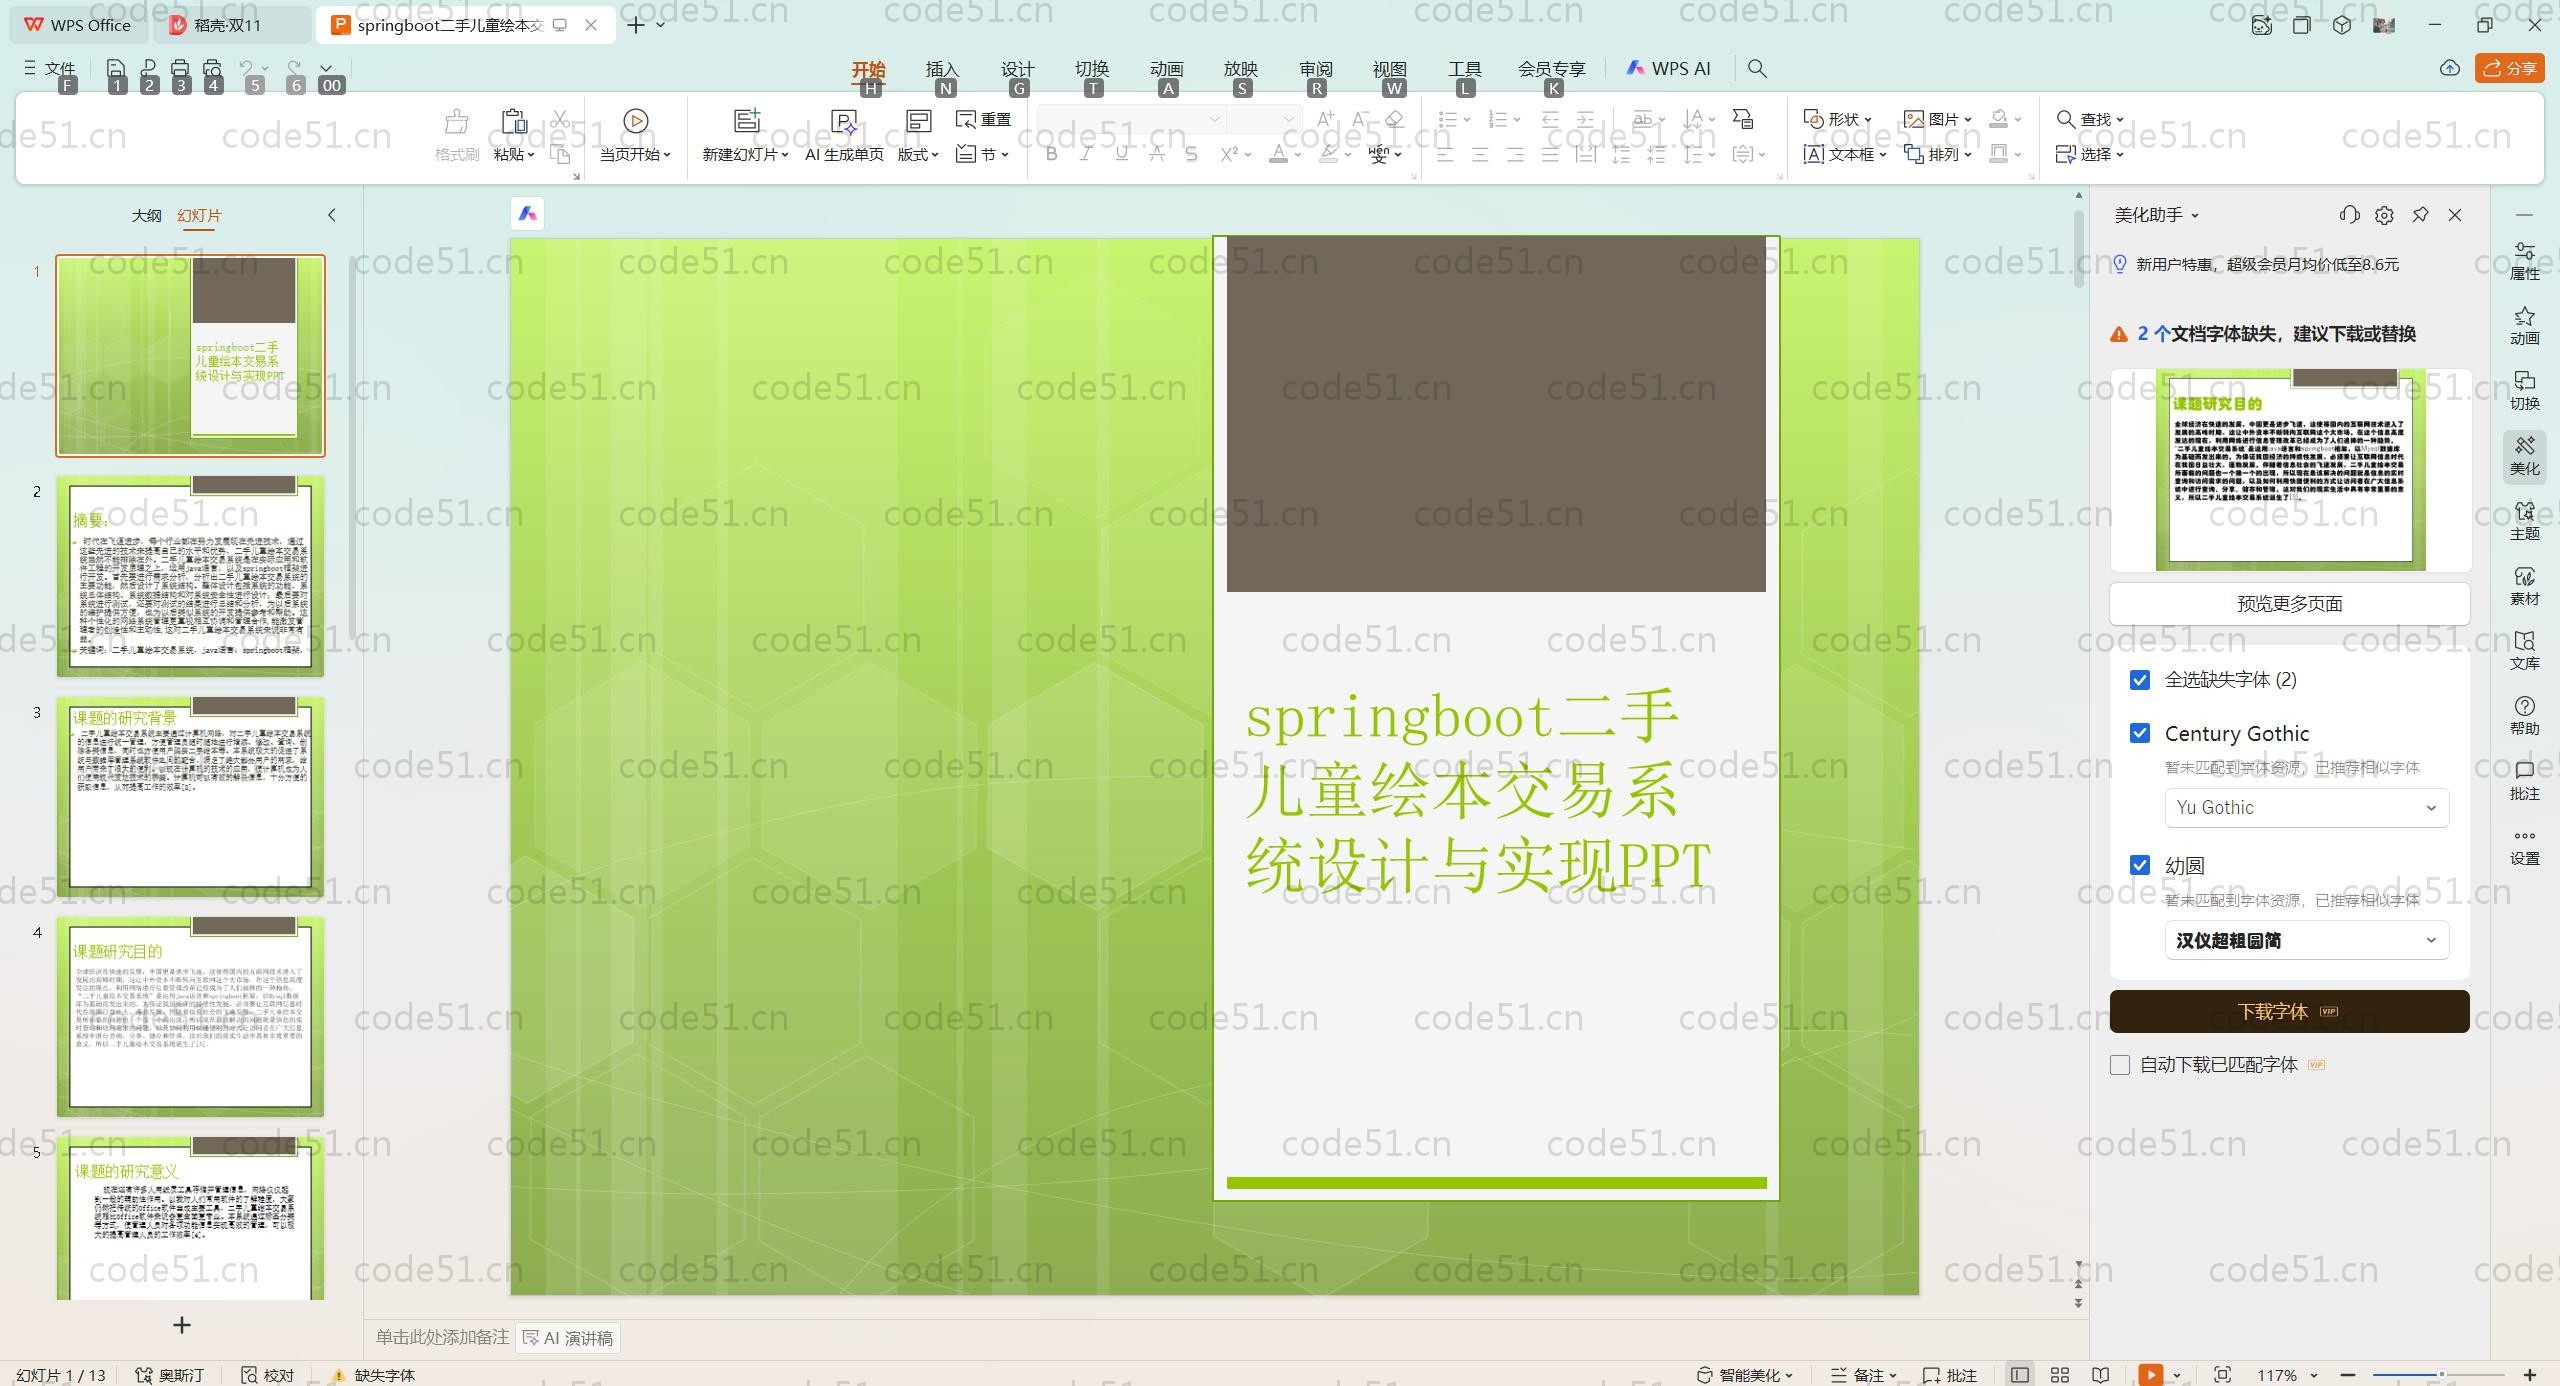The width and height of the screenshot is (2560, 1386).
Task: Enable auto download matched fonts
Action: pos(2120,1065)
